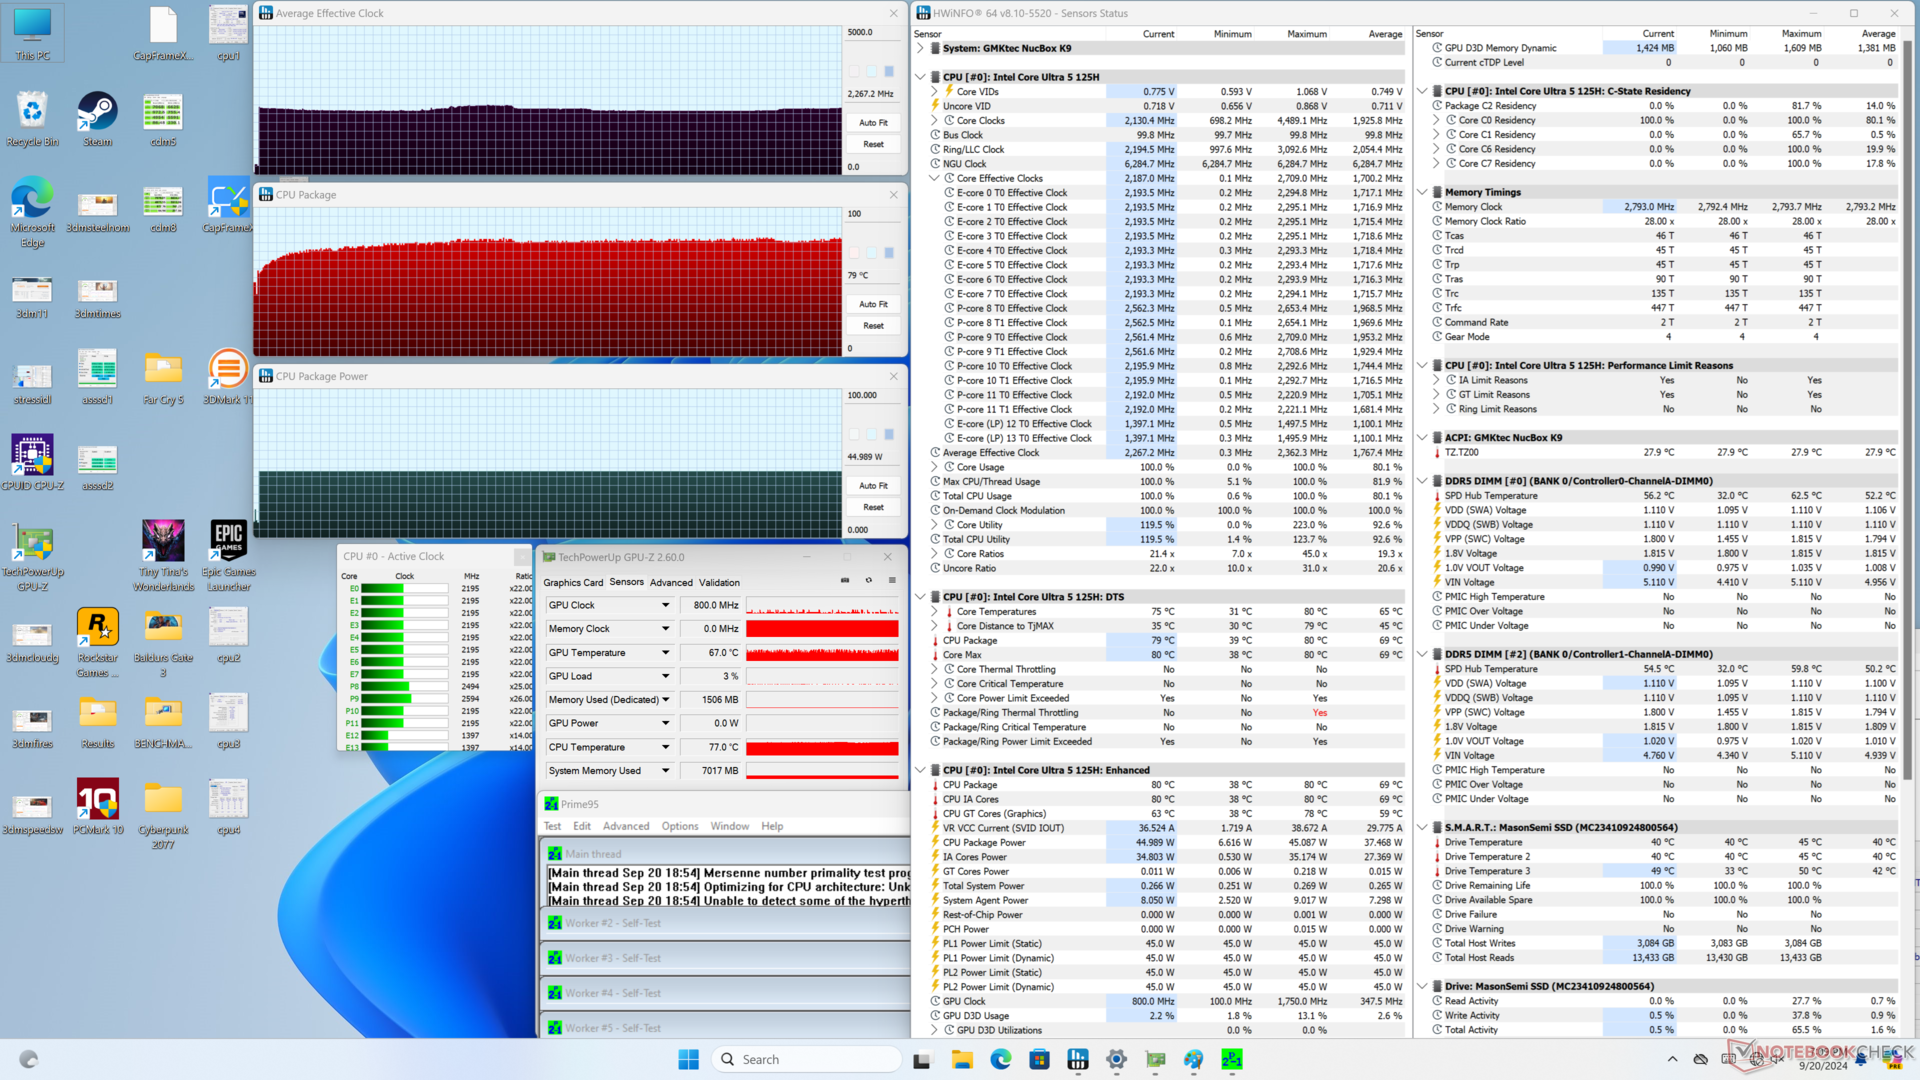Open File Explorer from the taskbar
This screenshot has height=1080, width=1920.
[x=962, y=1059]
